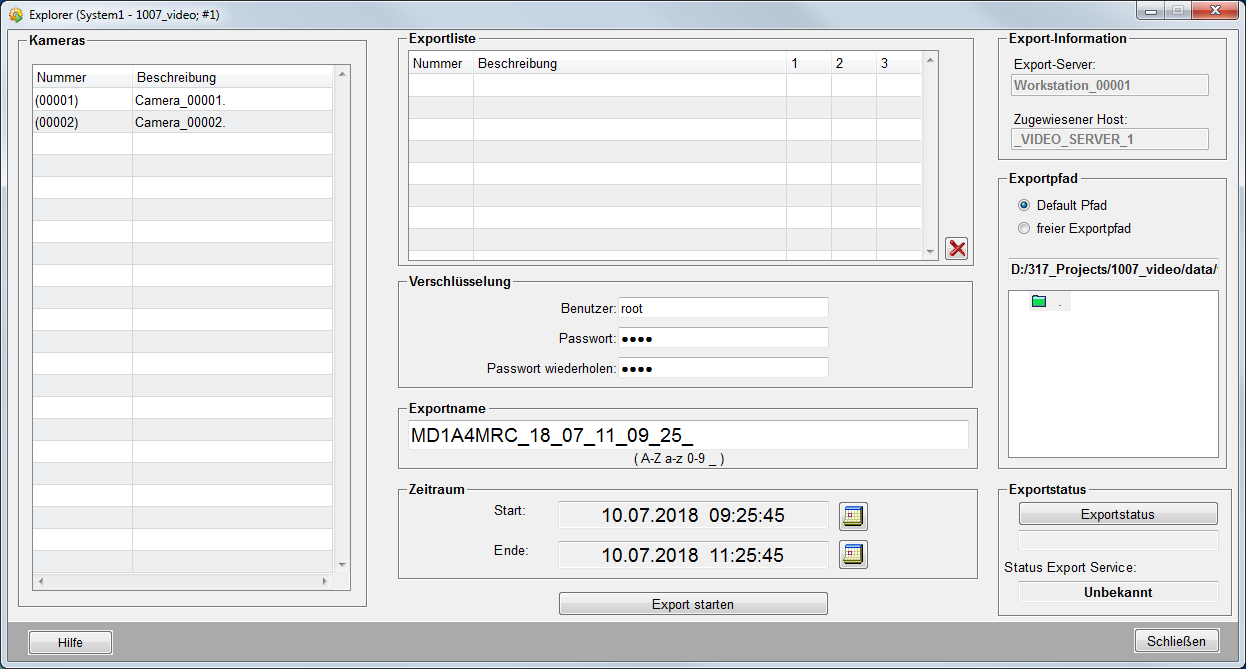This screenshot has width=1246, height=669.
Task: Click the Schließen button
Action: pos(1176,641)
